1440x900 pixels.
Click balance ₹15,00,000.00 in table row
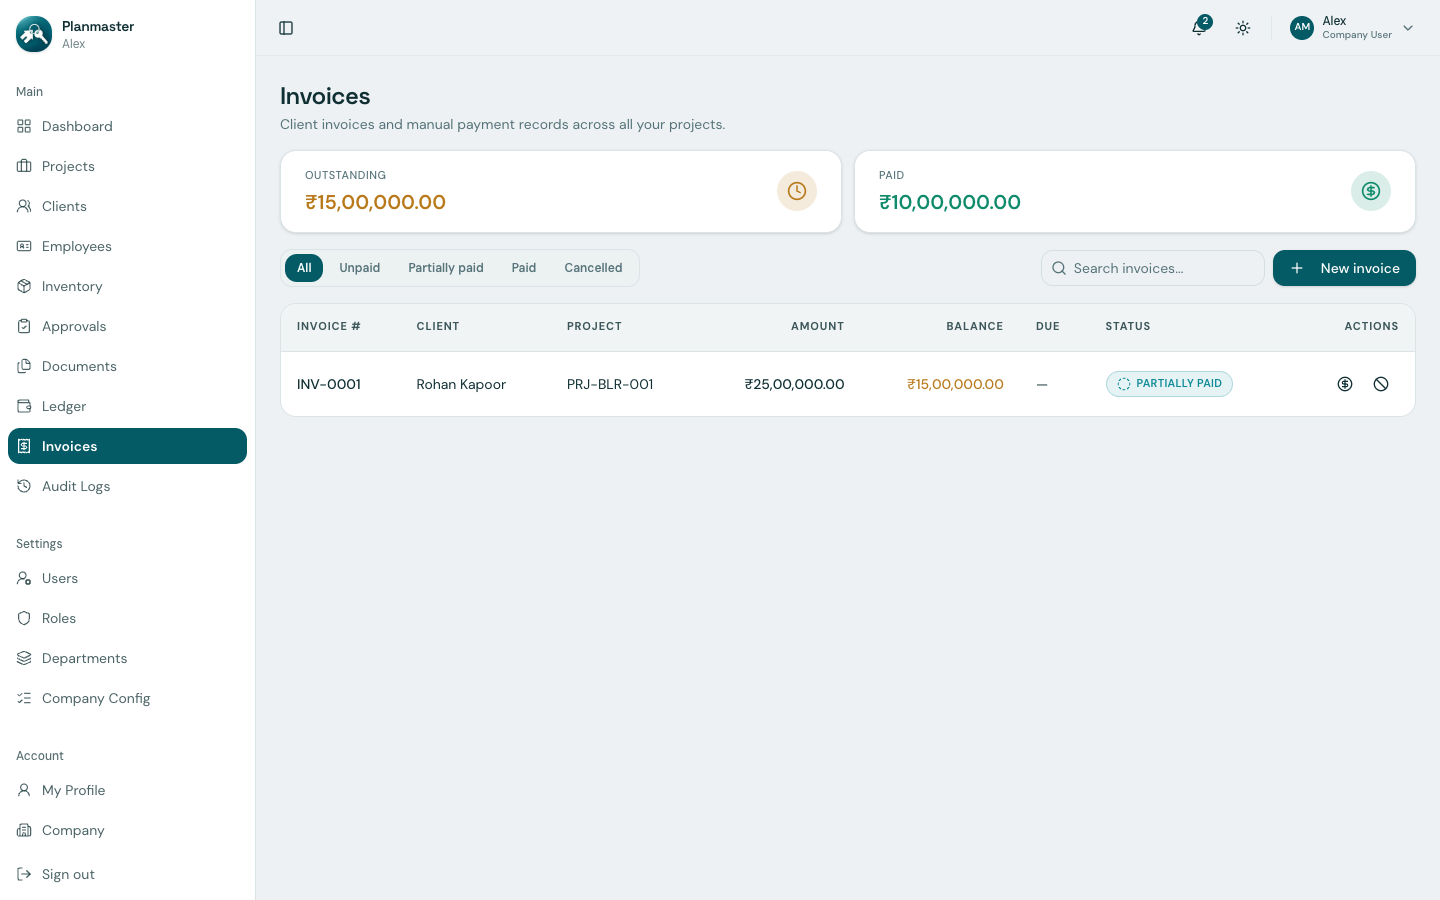tap(955, 384)
